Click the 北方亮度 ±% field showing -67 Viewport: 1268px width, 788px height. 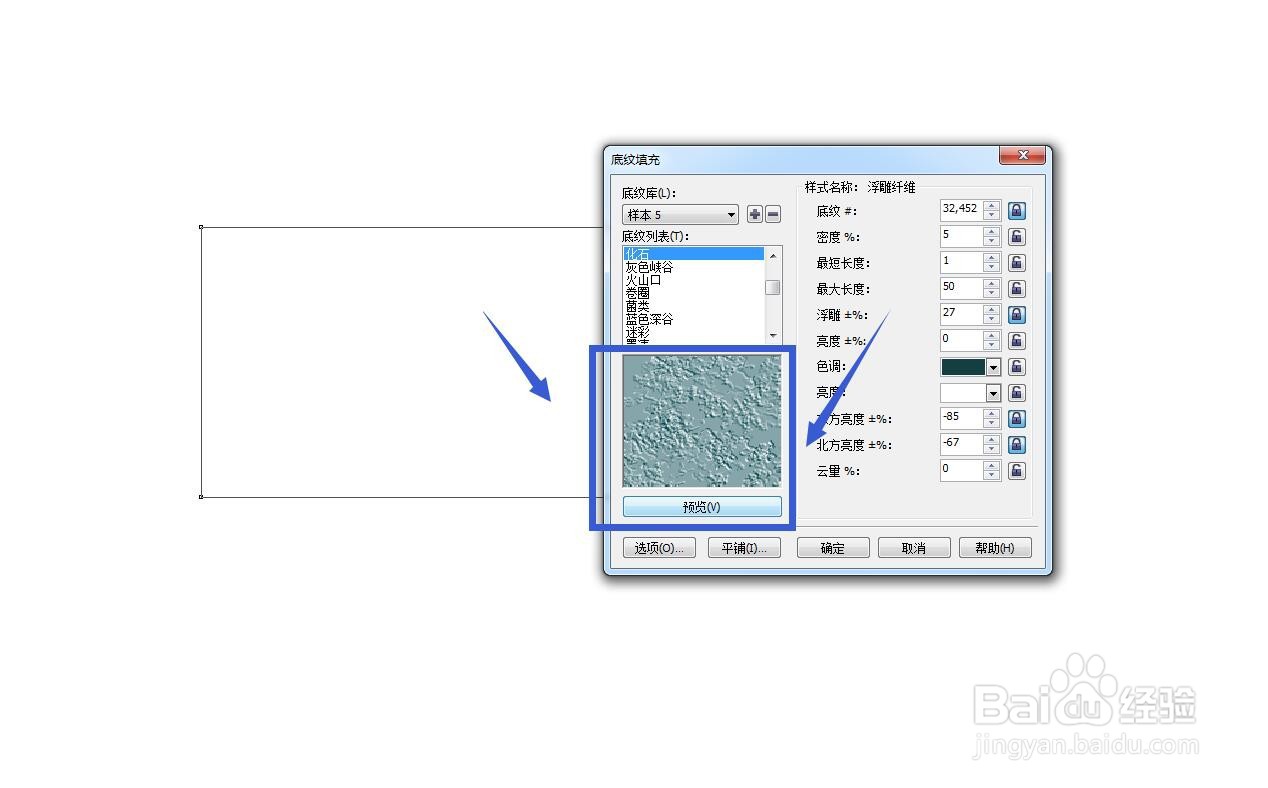(961, 444)
